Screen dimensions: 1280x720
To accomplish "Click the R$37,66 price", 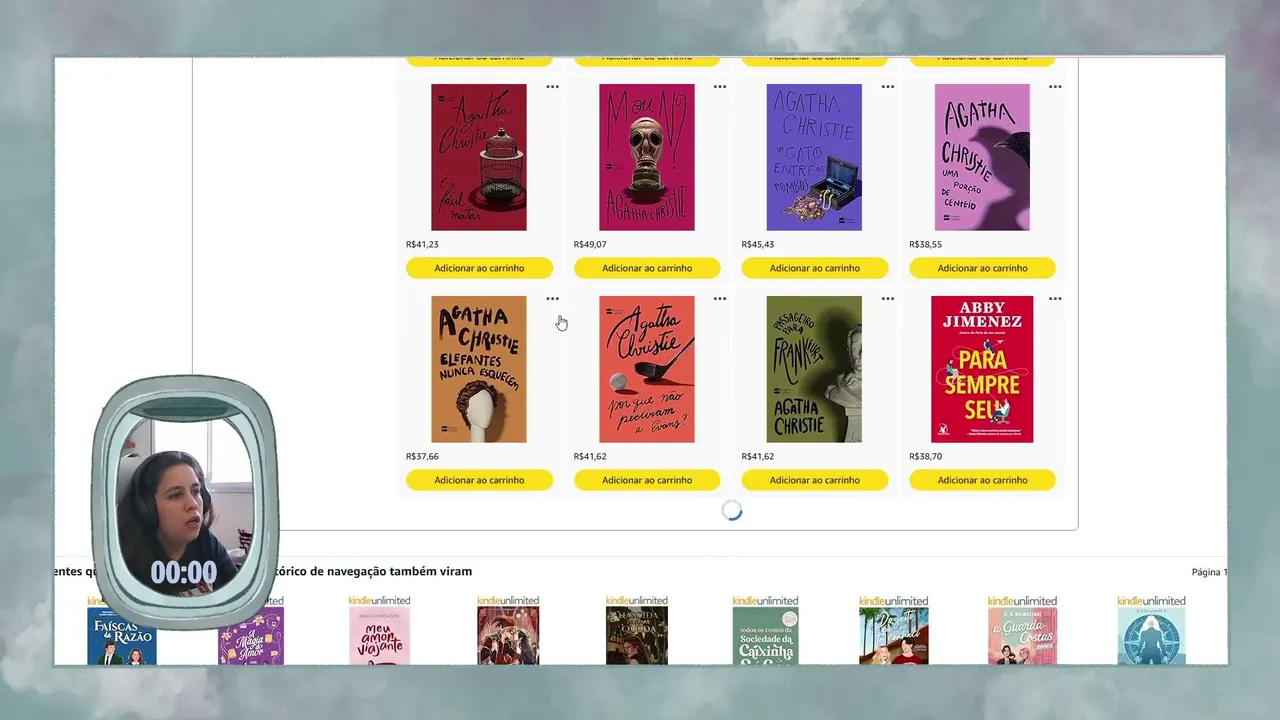I will click(x=422, y=456).
